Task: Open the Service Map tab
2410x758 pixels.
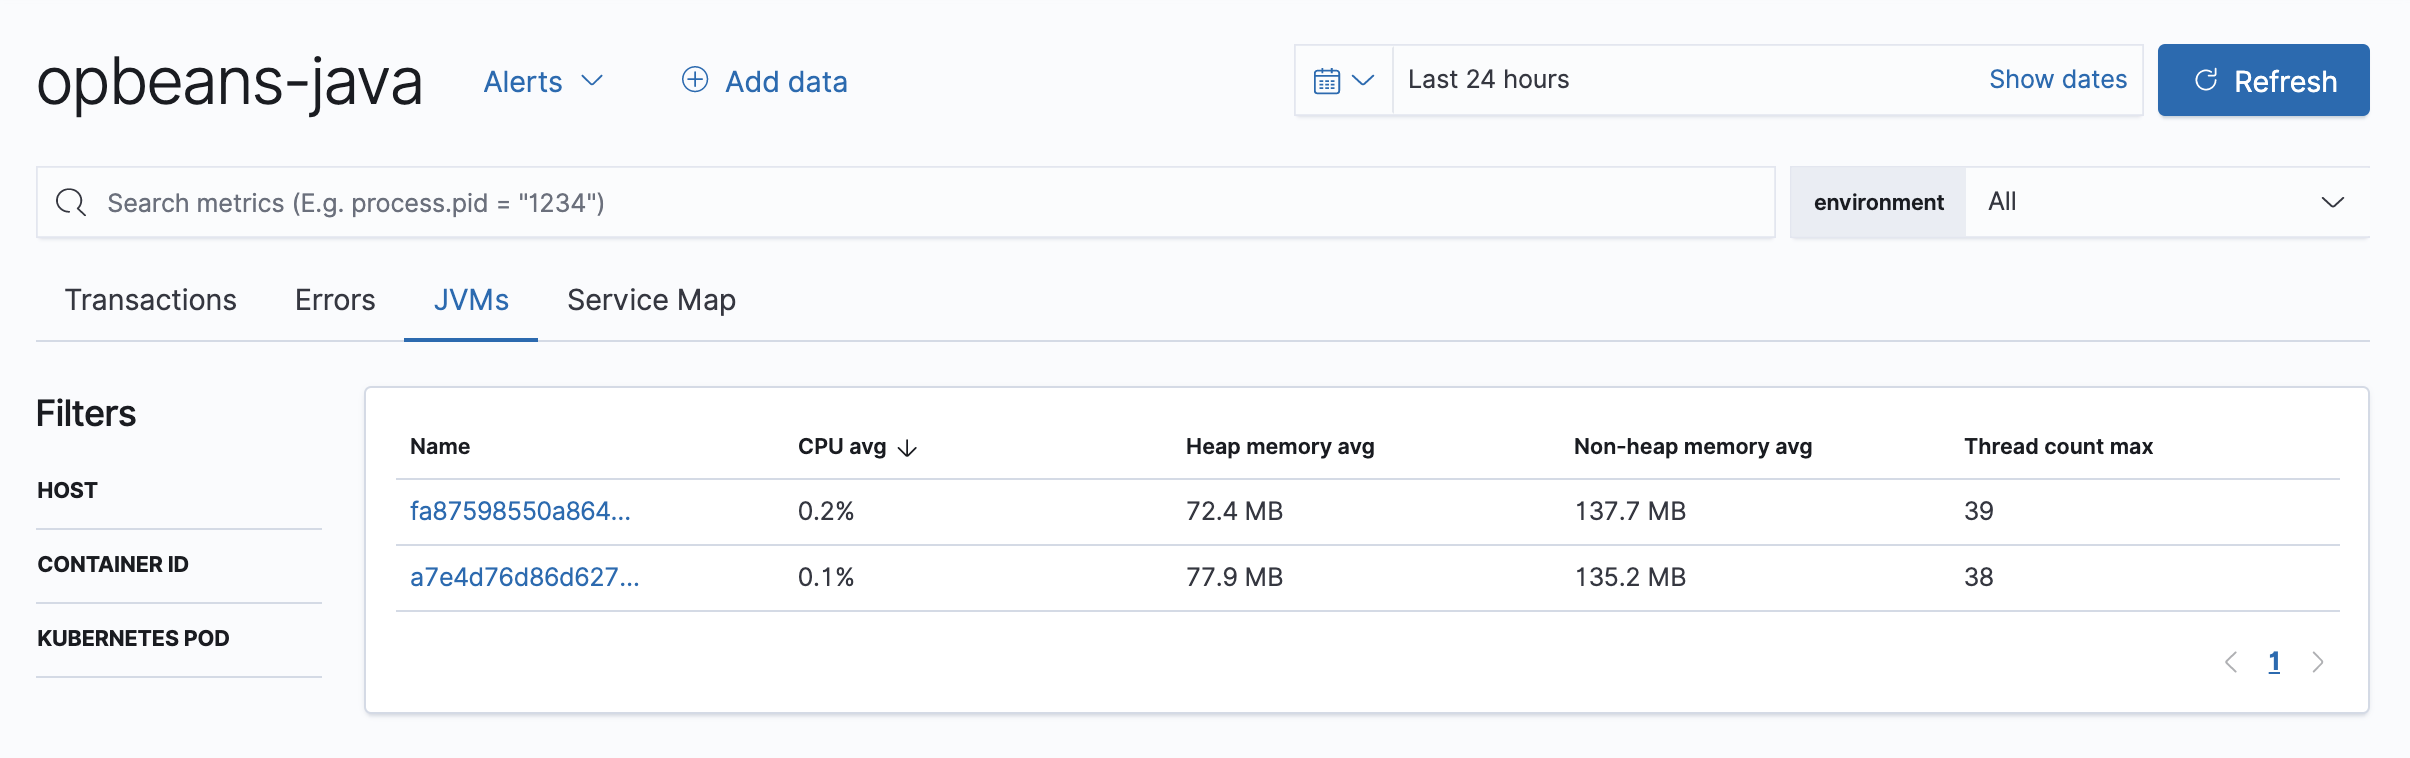Action: click(x=651, y=300)
